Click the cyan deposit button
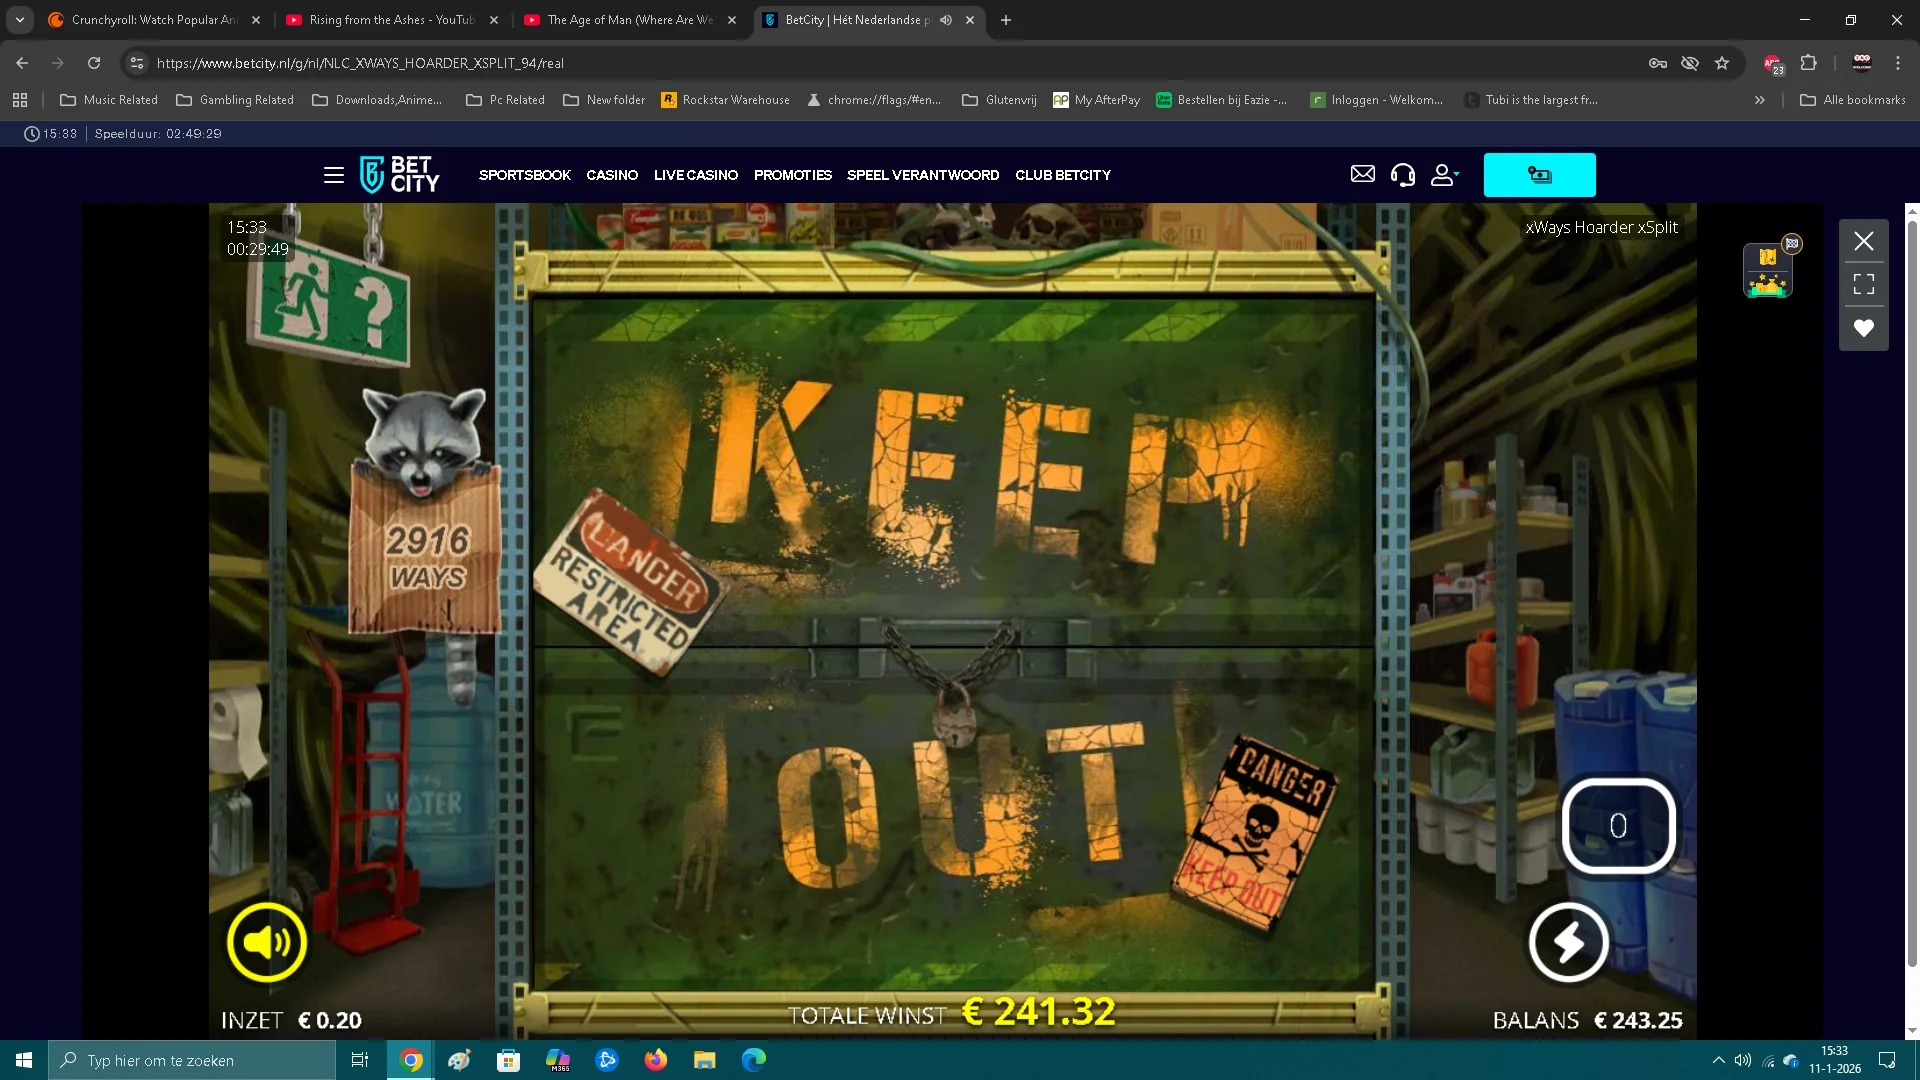 click(x=1539, y=175)
